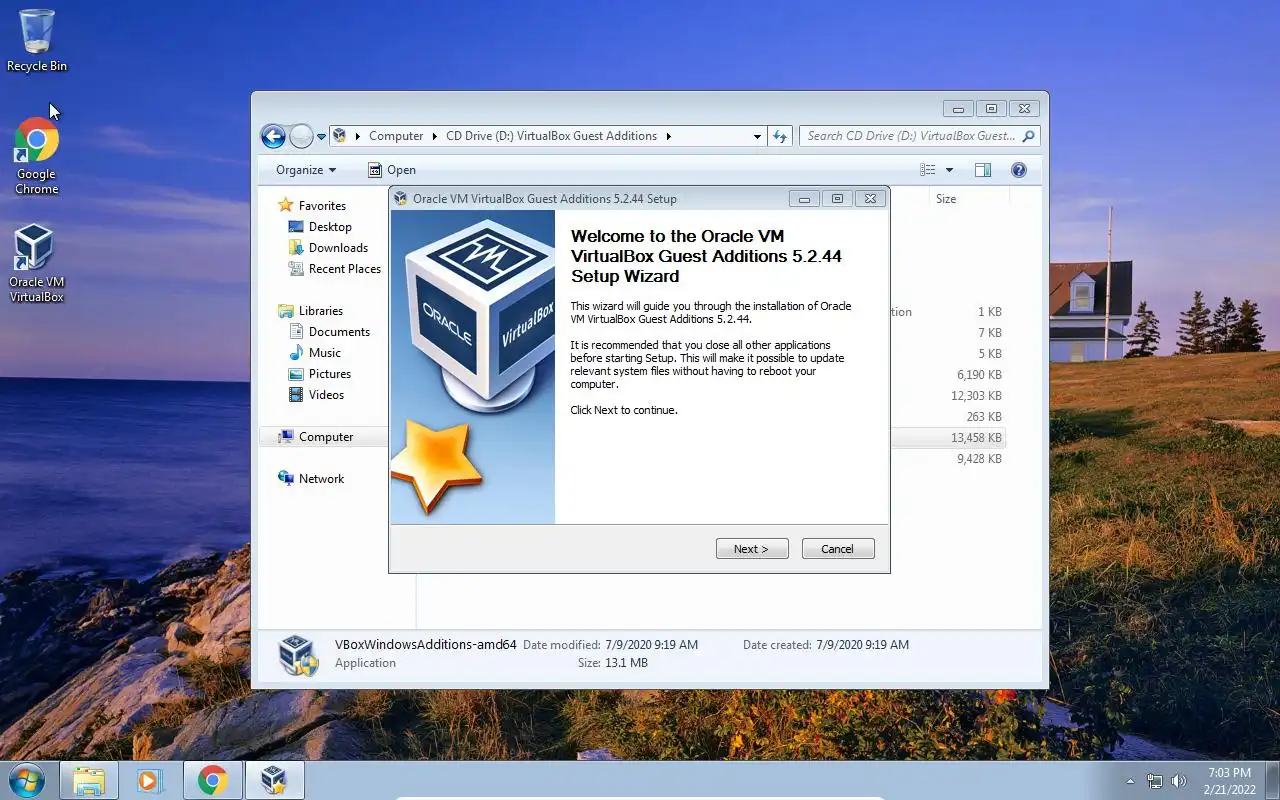This screenshot has width=1280, height=800.
Task: Click setup dialog title bar icon
Action: click(401, 199)
